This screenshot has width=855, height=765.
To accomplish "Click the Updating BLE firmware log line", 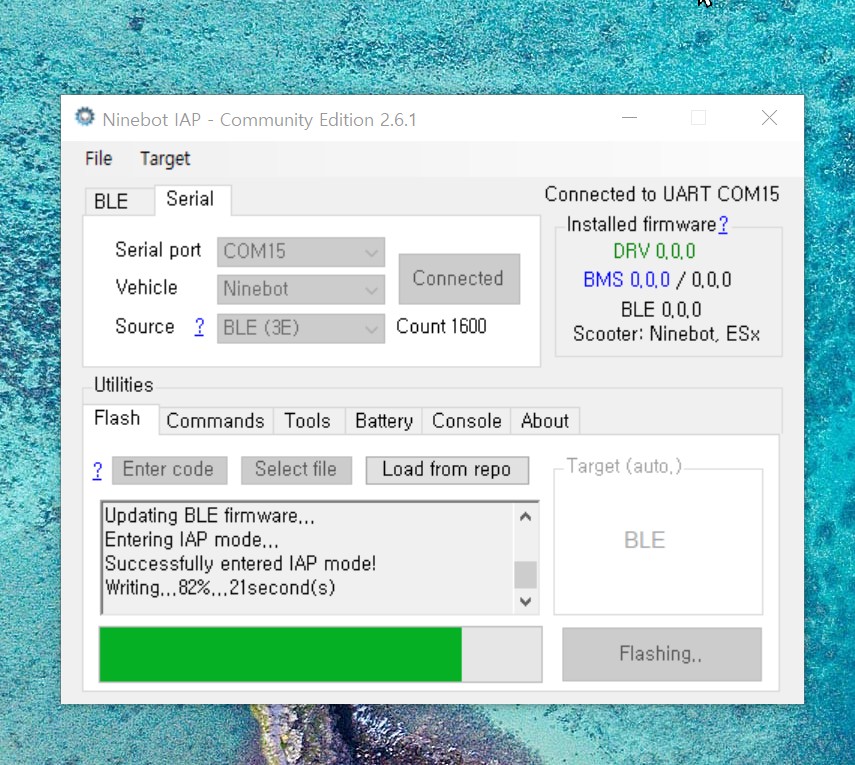I will (209, 515).
